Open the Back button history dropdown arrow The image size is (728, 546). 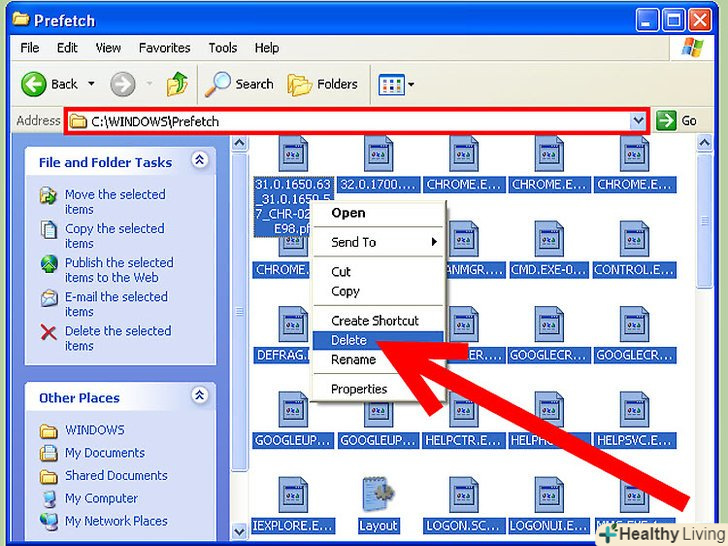point(92,84)
